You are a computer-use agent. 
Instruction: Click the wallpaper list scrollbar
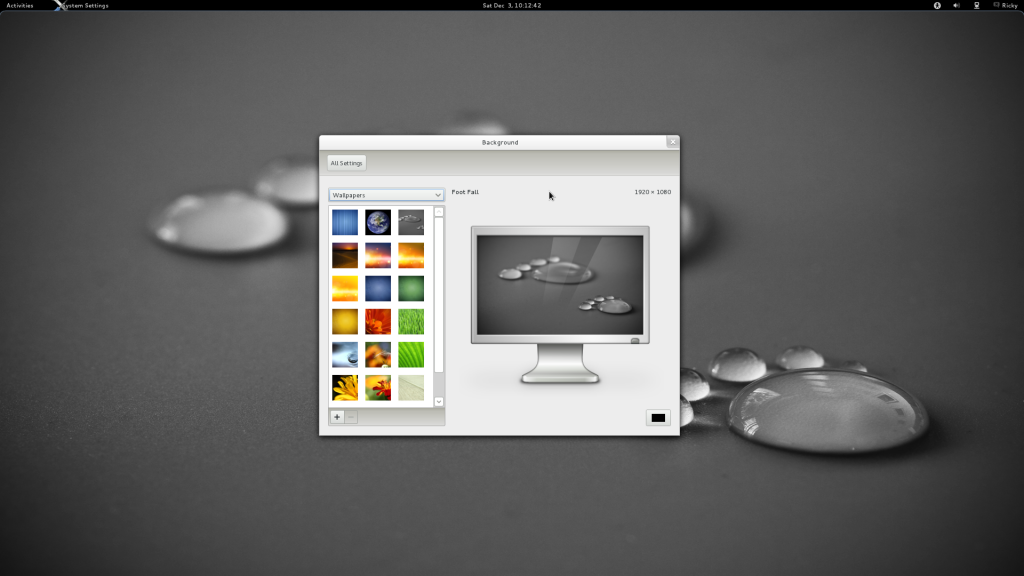pyautogui.click(x=439, y=300)
